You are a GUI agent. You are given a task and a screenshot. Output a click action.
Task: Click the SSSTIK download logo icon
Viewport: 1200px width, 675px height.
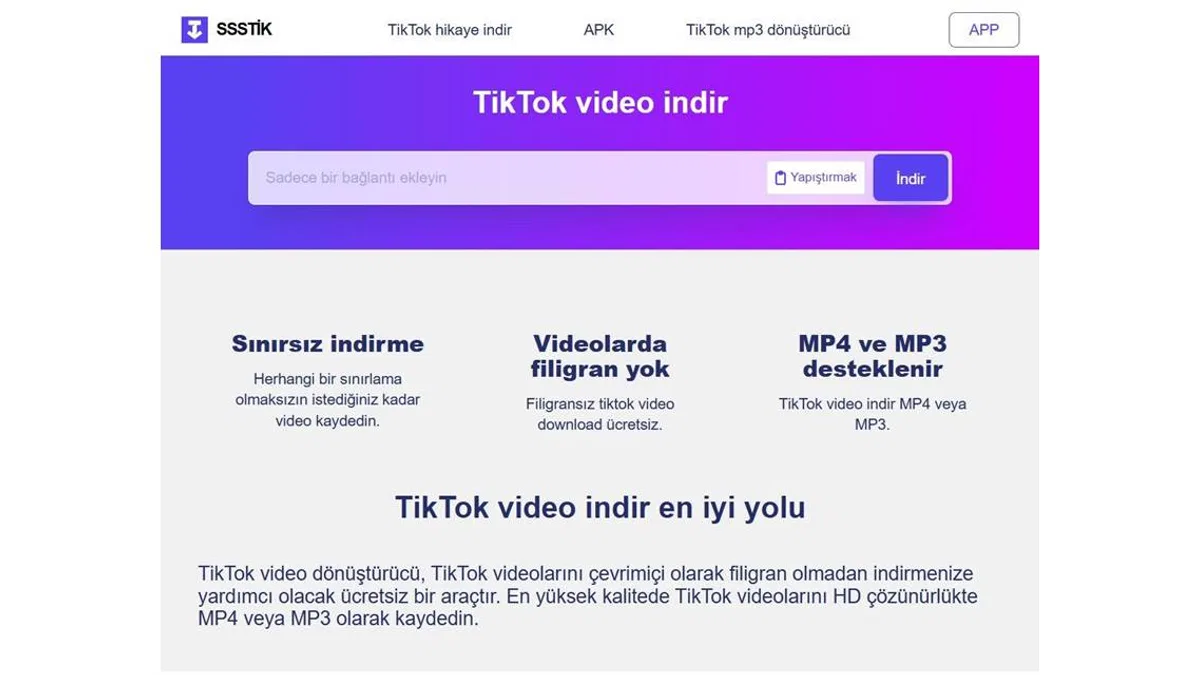(194, 30)
